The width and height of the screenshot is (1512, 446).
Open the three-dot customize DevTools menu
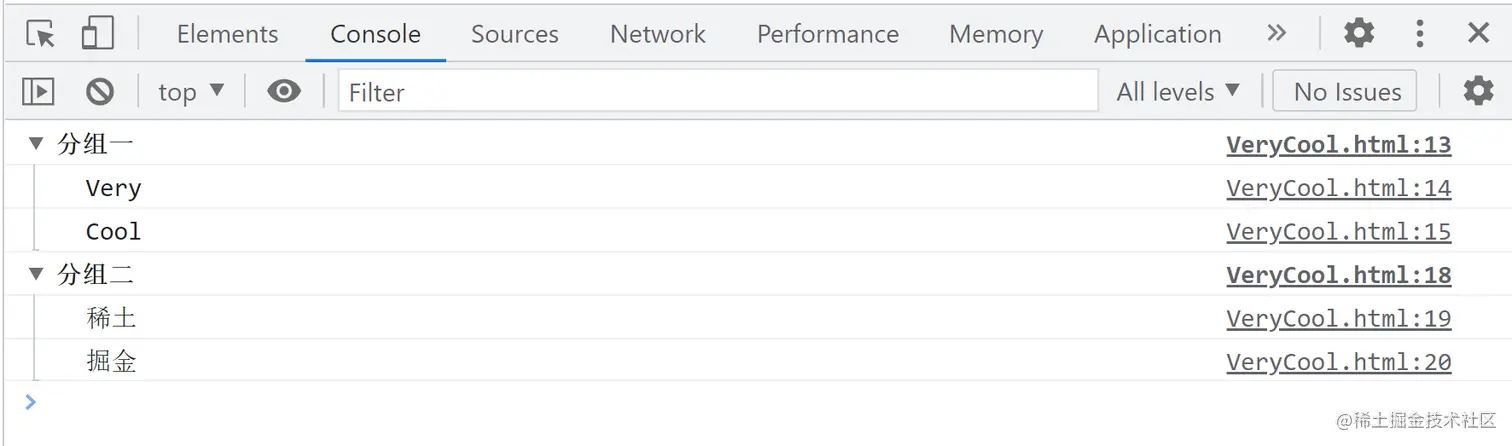click(1419, 34)
